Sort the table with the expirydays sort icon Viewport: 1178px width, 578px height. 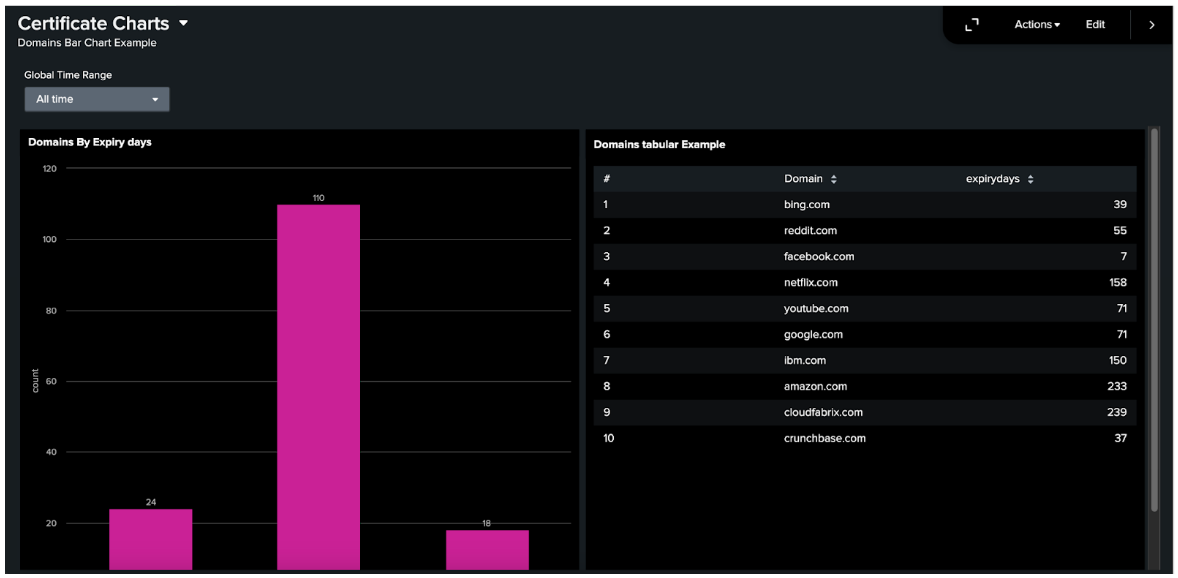point(1031,178)
